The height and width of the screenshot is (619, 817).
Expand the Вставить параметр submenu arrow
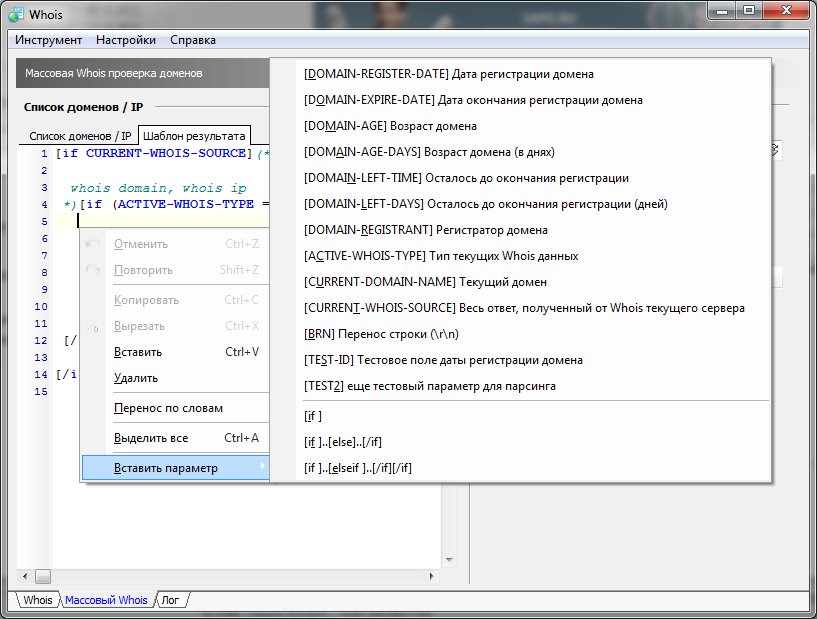[262, 468]
